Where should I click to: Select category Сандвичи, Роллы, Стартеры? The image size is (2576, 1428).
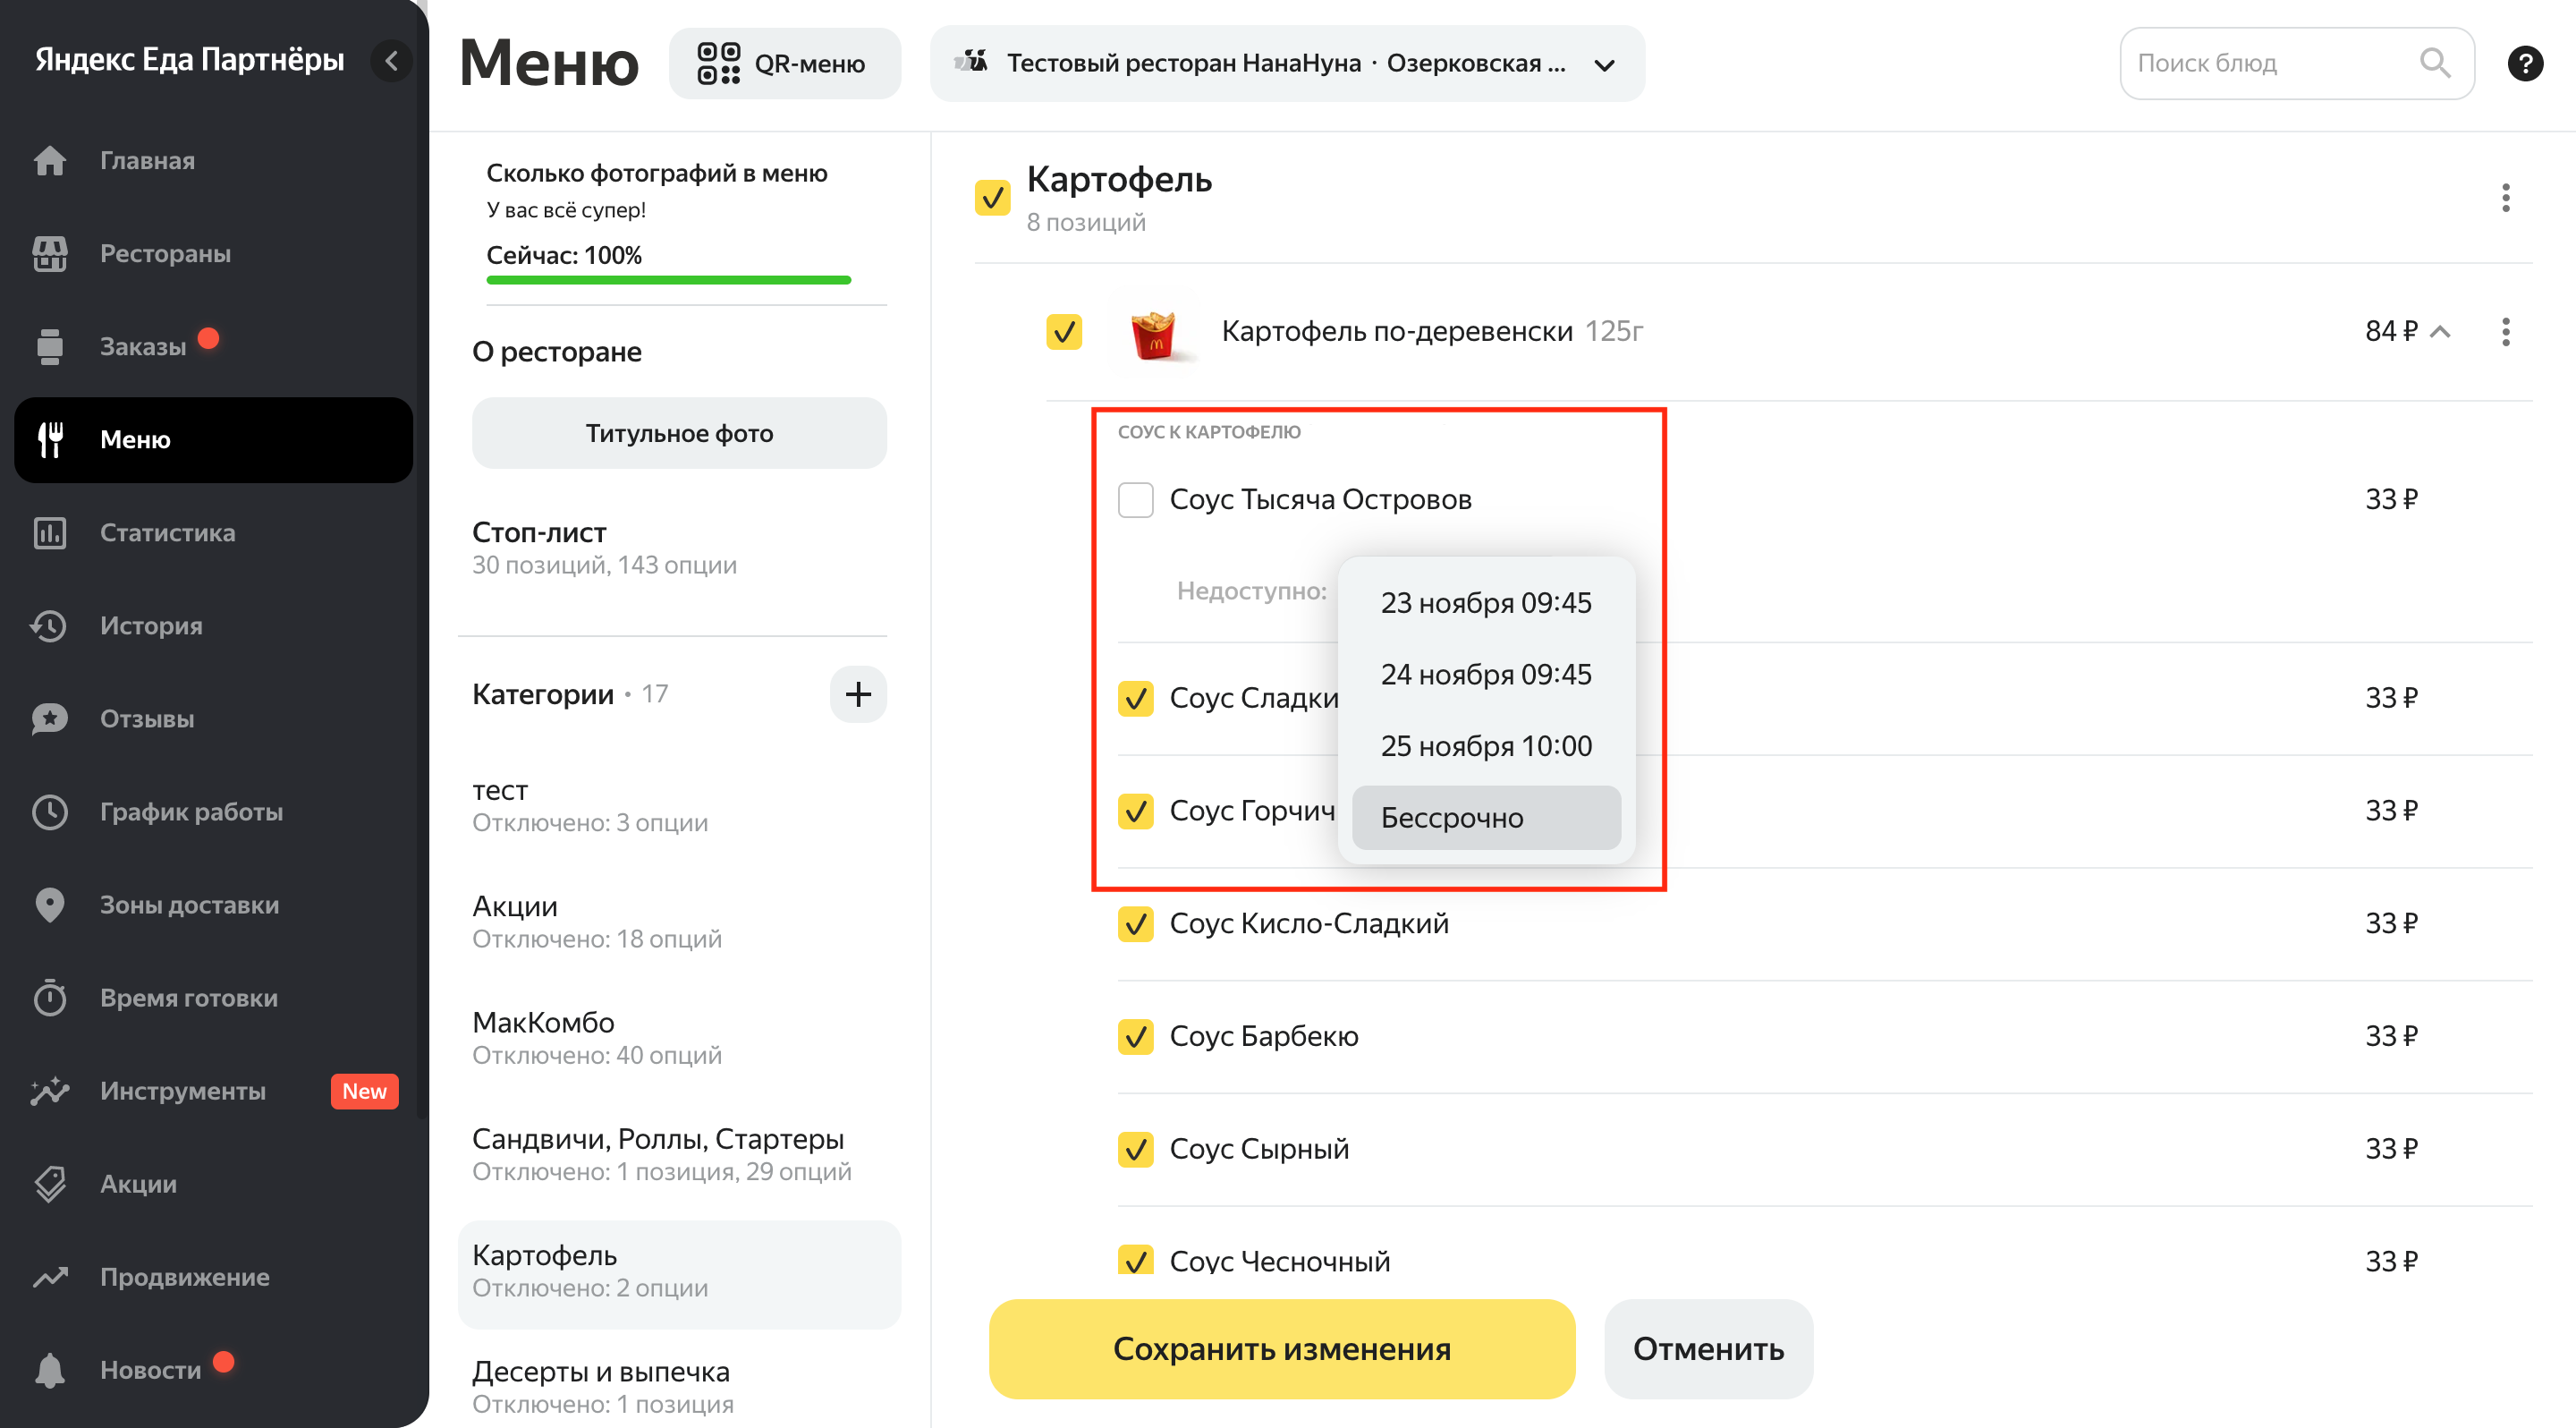coord(679,1153)
